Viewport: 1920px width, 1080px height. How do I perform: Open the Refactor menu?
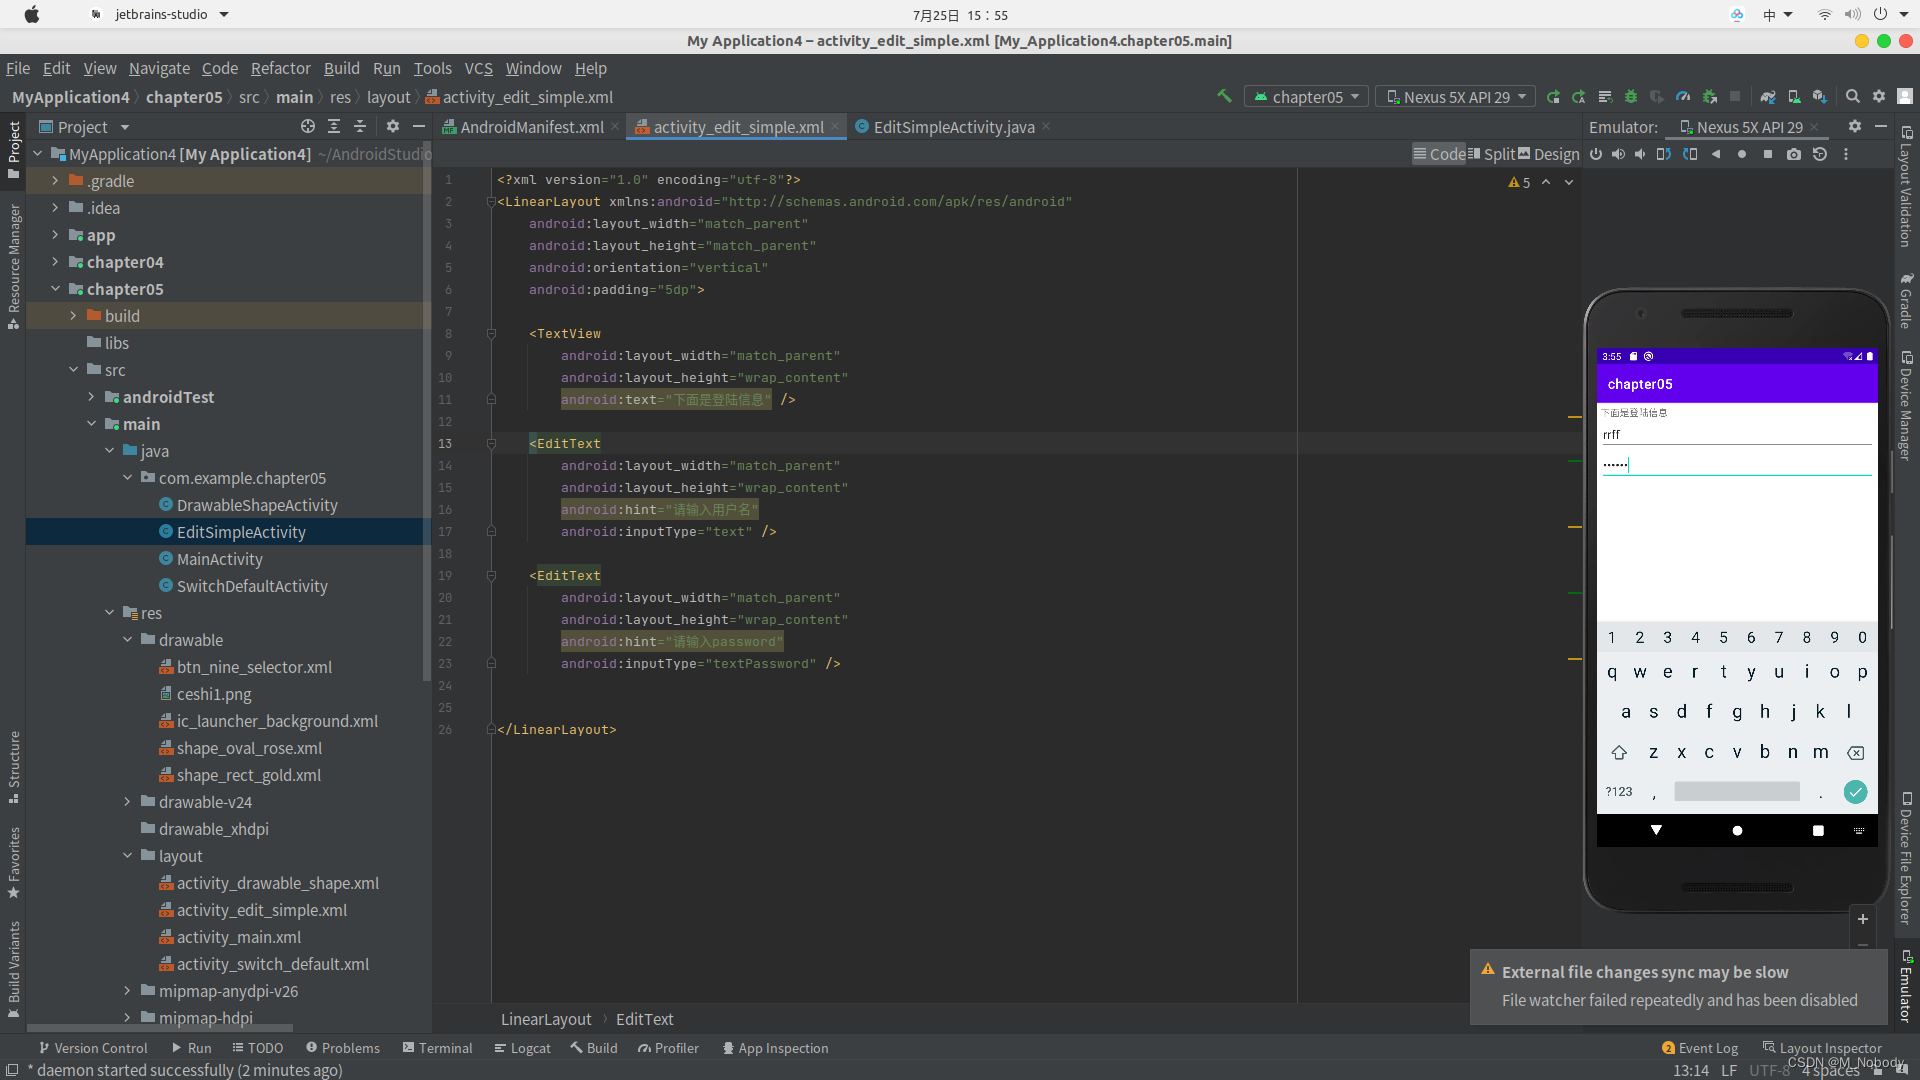(x=280, y=68)
